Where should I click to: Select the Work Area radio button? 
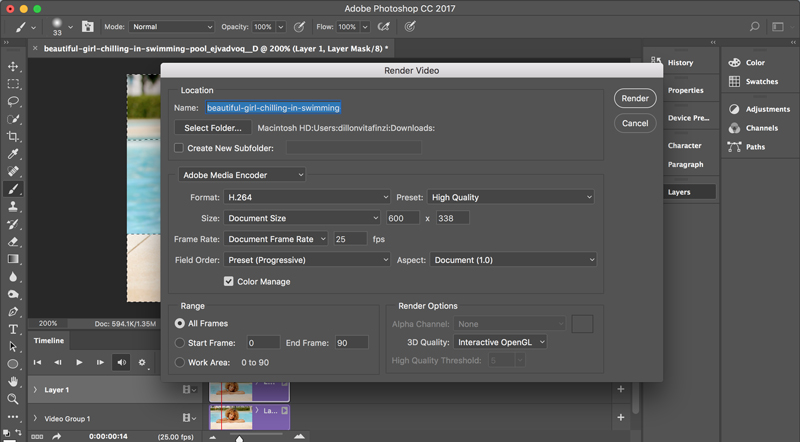coord(180,362)
